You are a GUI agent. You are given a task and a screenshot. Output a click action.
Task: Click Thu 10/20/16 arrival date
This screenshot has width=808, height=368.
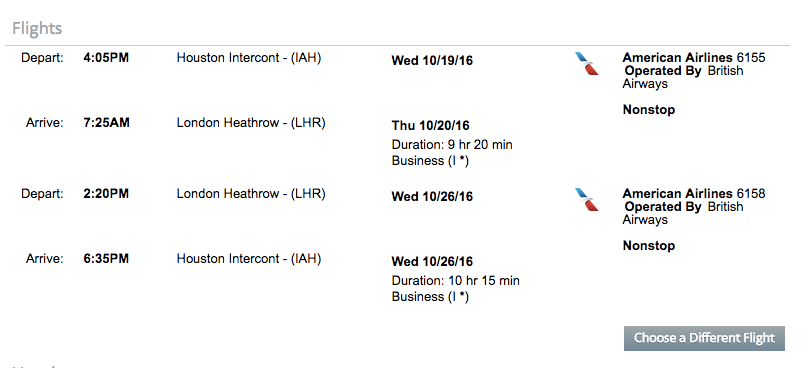[430, 126]
